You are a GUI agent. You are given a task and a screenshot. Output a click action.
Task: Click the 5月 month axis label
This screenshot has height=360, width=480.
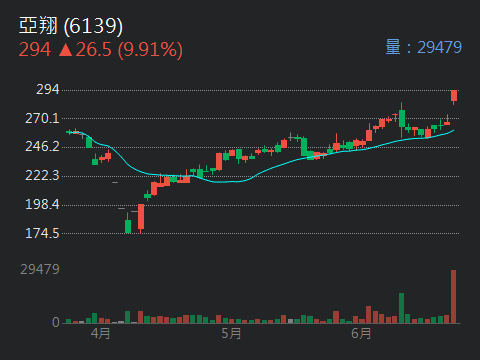[231, 333]
